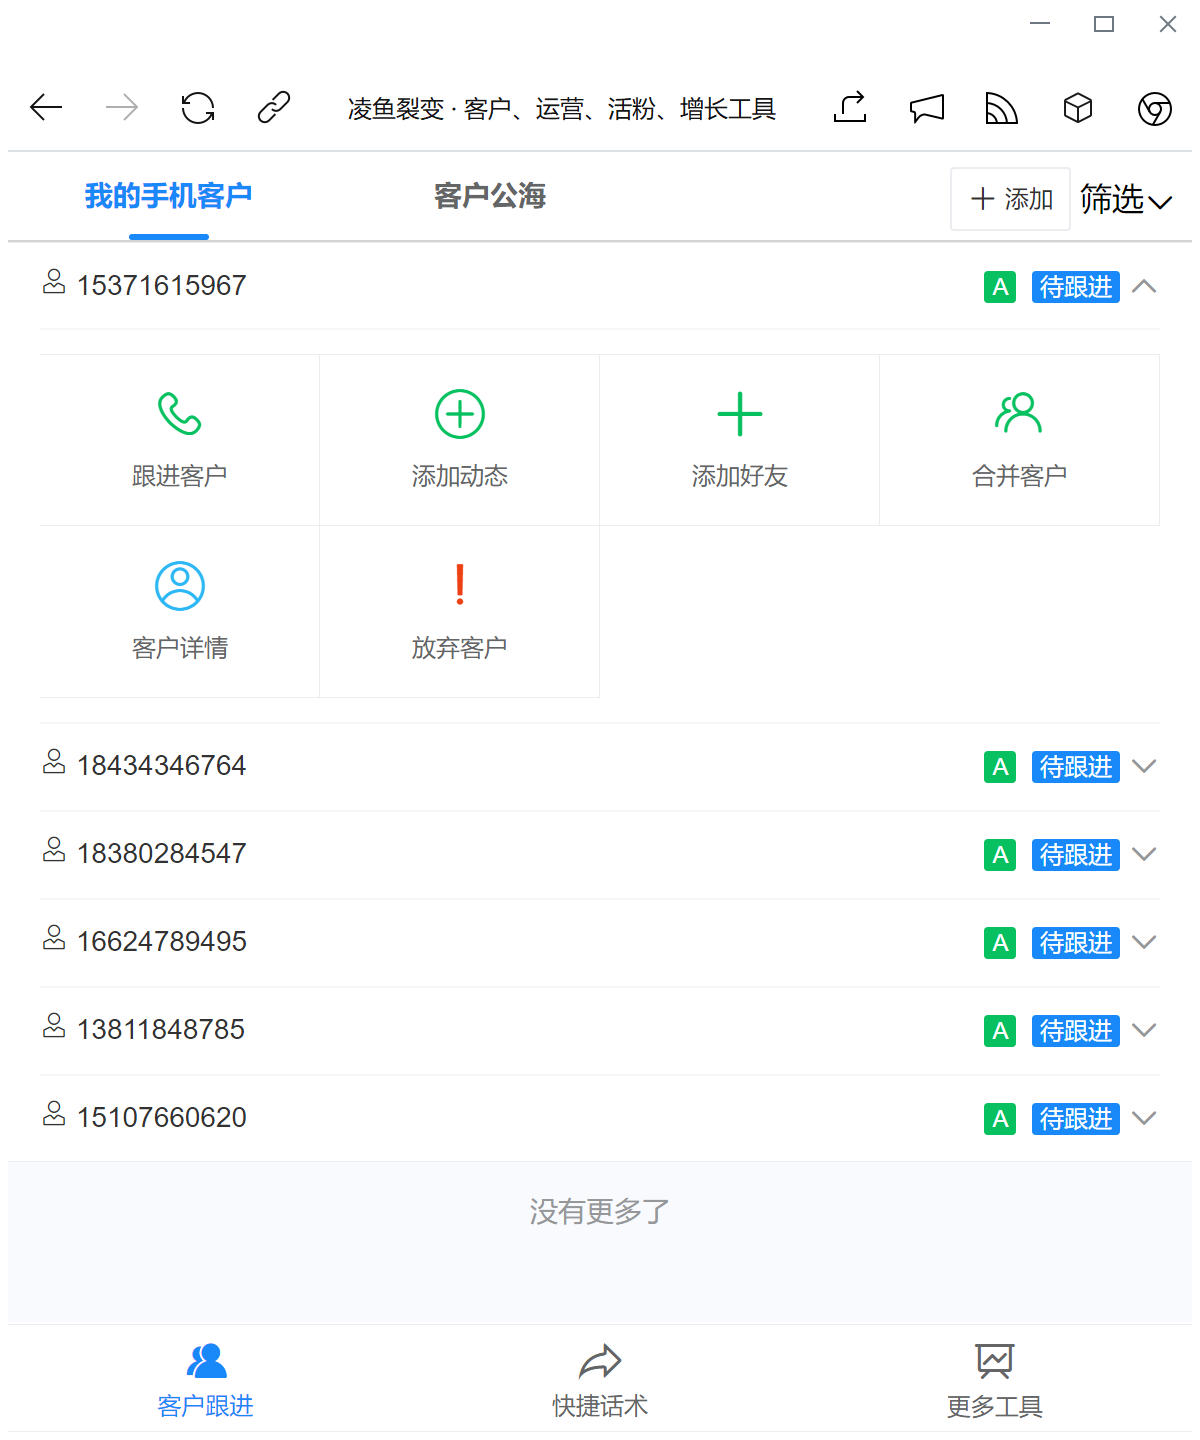Open 合并客户 merge customers icon
Image resolution: width=1200 pixels, height=1440 pixels.
(x=1019, y=414)
